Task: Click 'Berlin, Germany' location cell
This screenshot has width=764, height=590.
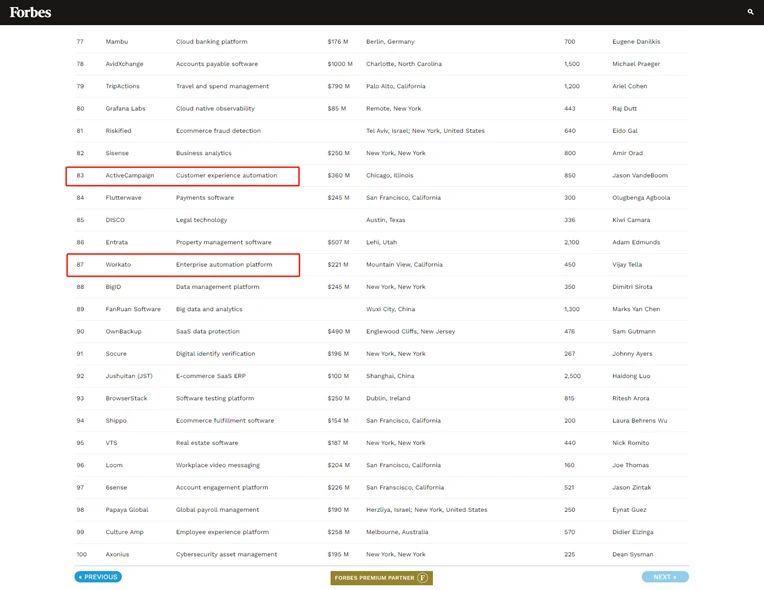Action: [x=390, y=42]
